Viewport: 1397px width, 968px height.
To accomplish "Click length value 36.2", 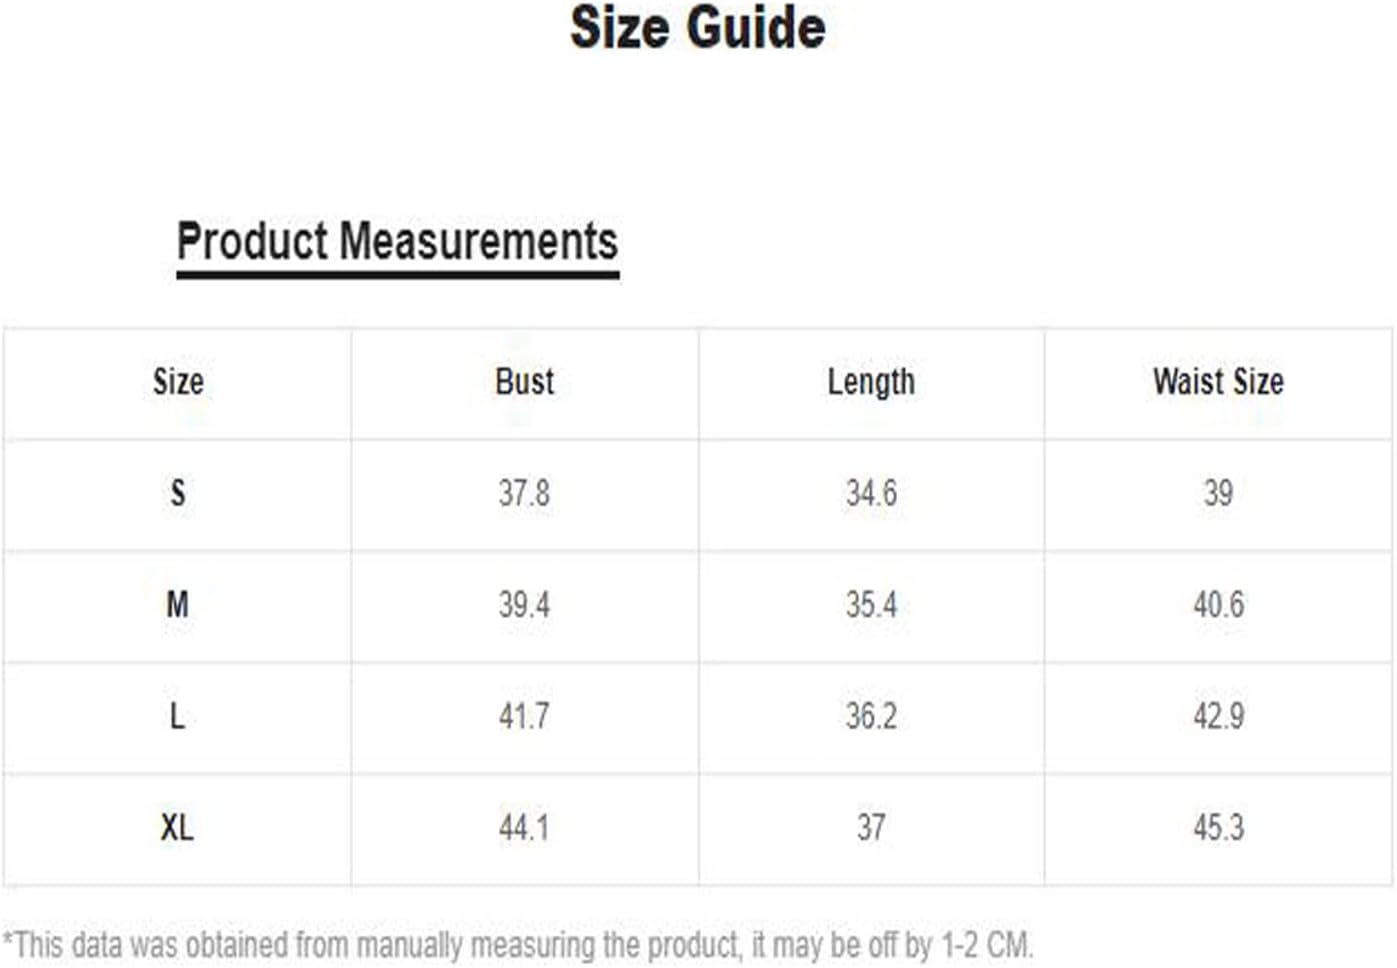I will coord(871,716).
